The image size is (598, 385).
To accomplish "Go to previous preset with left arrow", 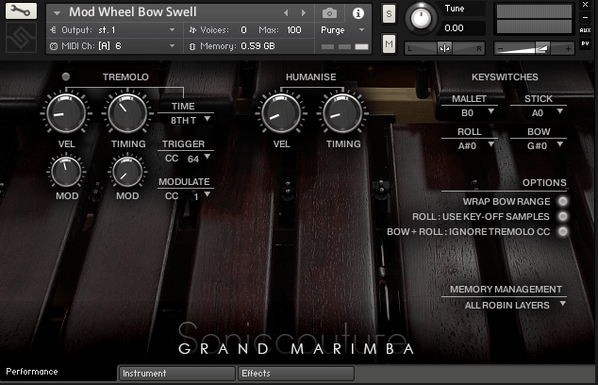I will [286, 13].
